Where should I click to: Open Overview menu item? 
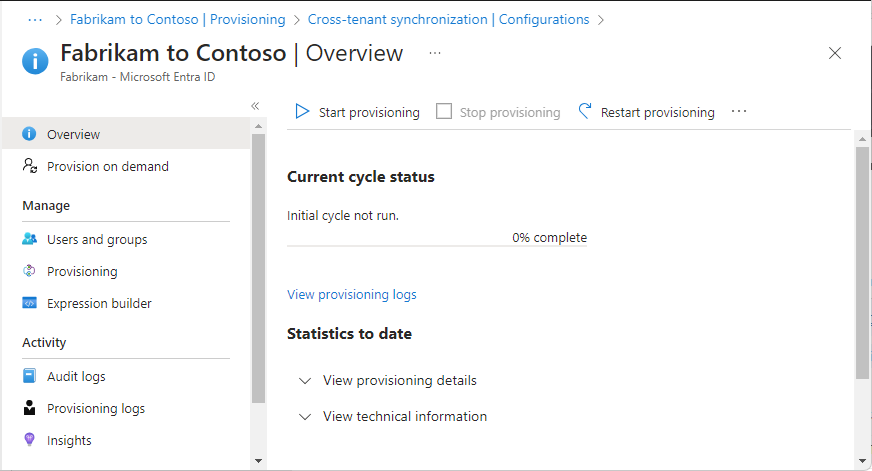click(x=126, y=134)
